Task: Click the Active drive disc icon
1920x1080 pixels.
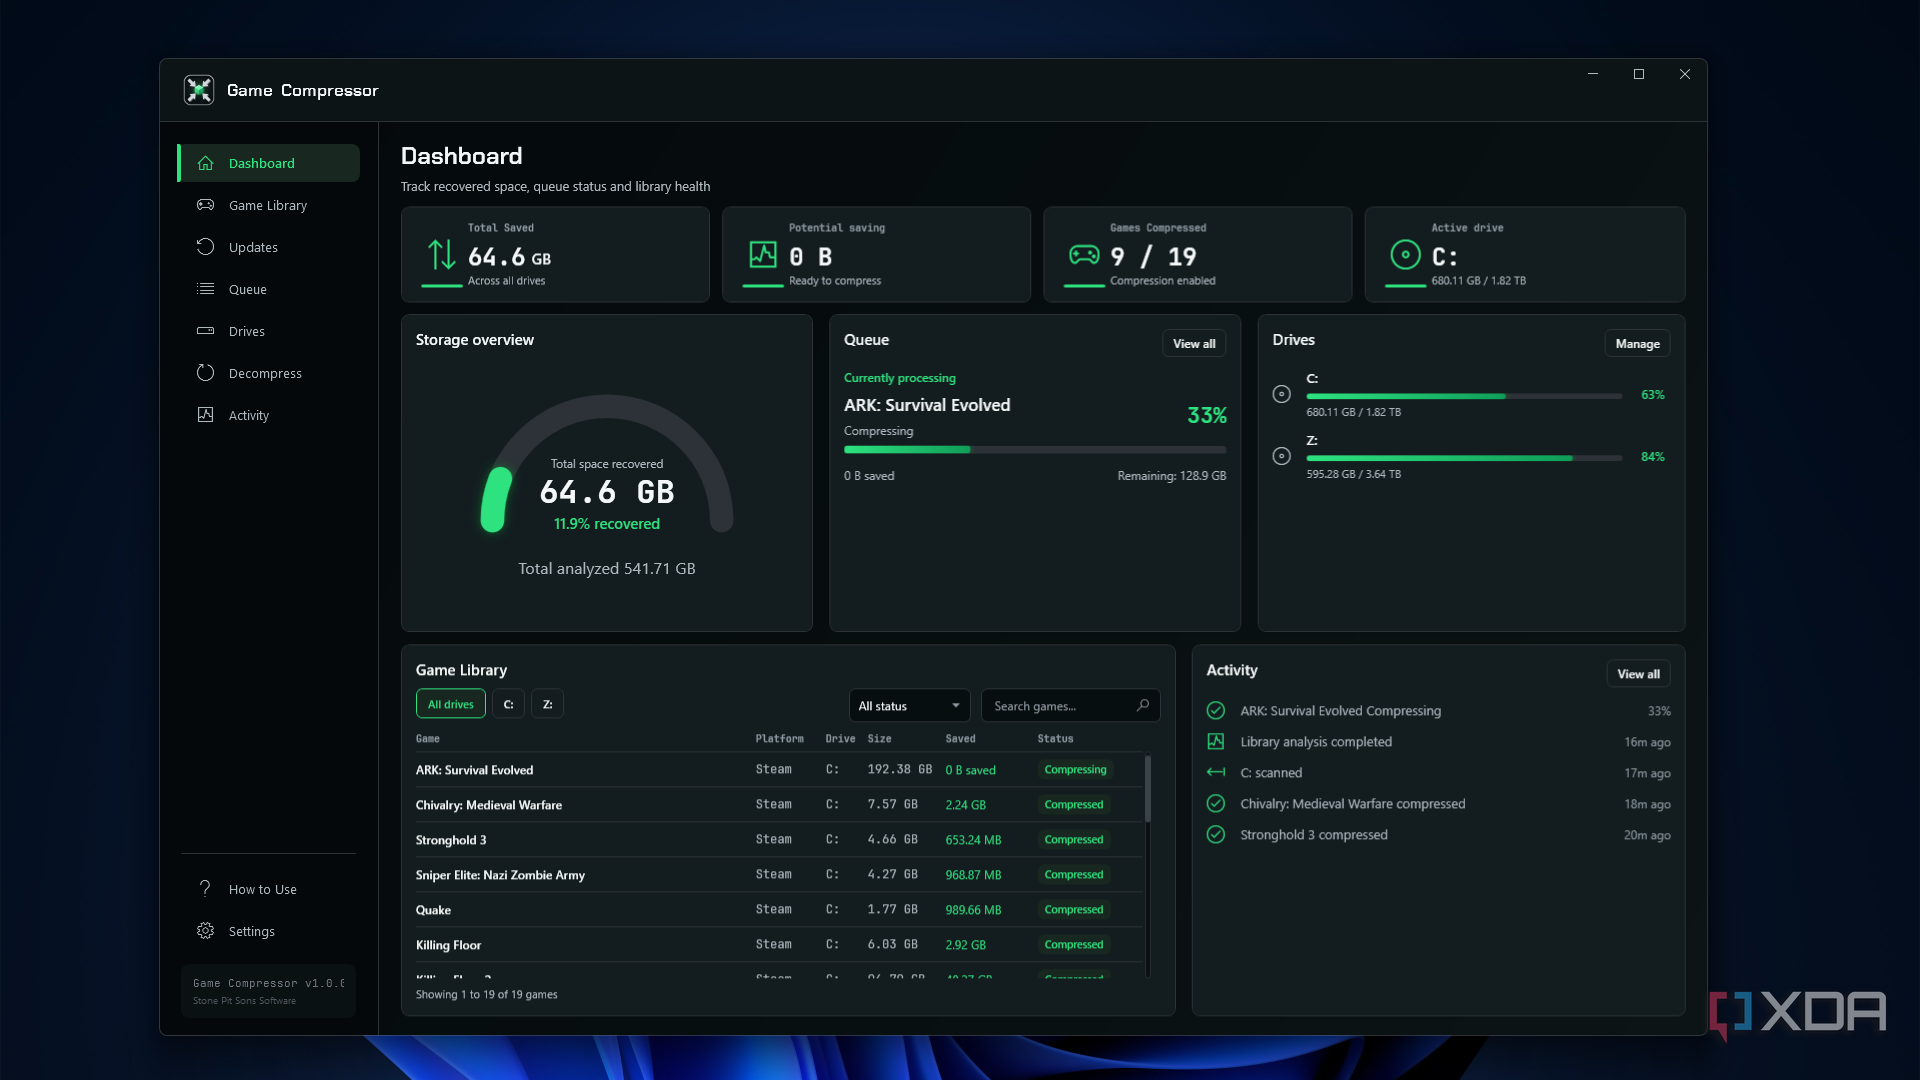Action: click(x=1405, y=255)
